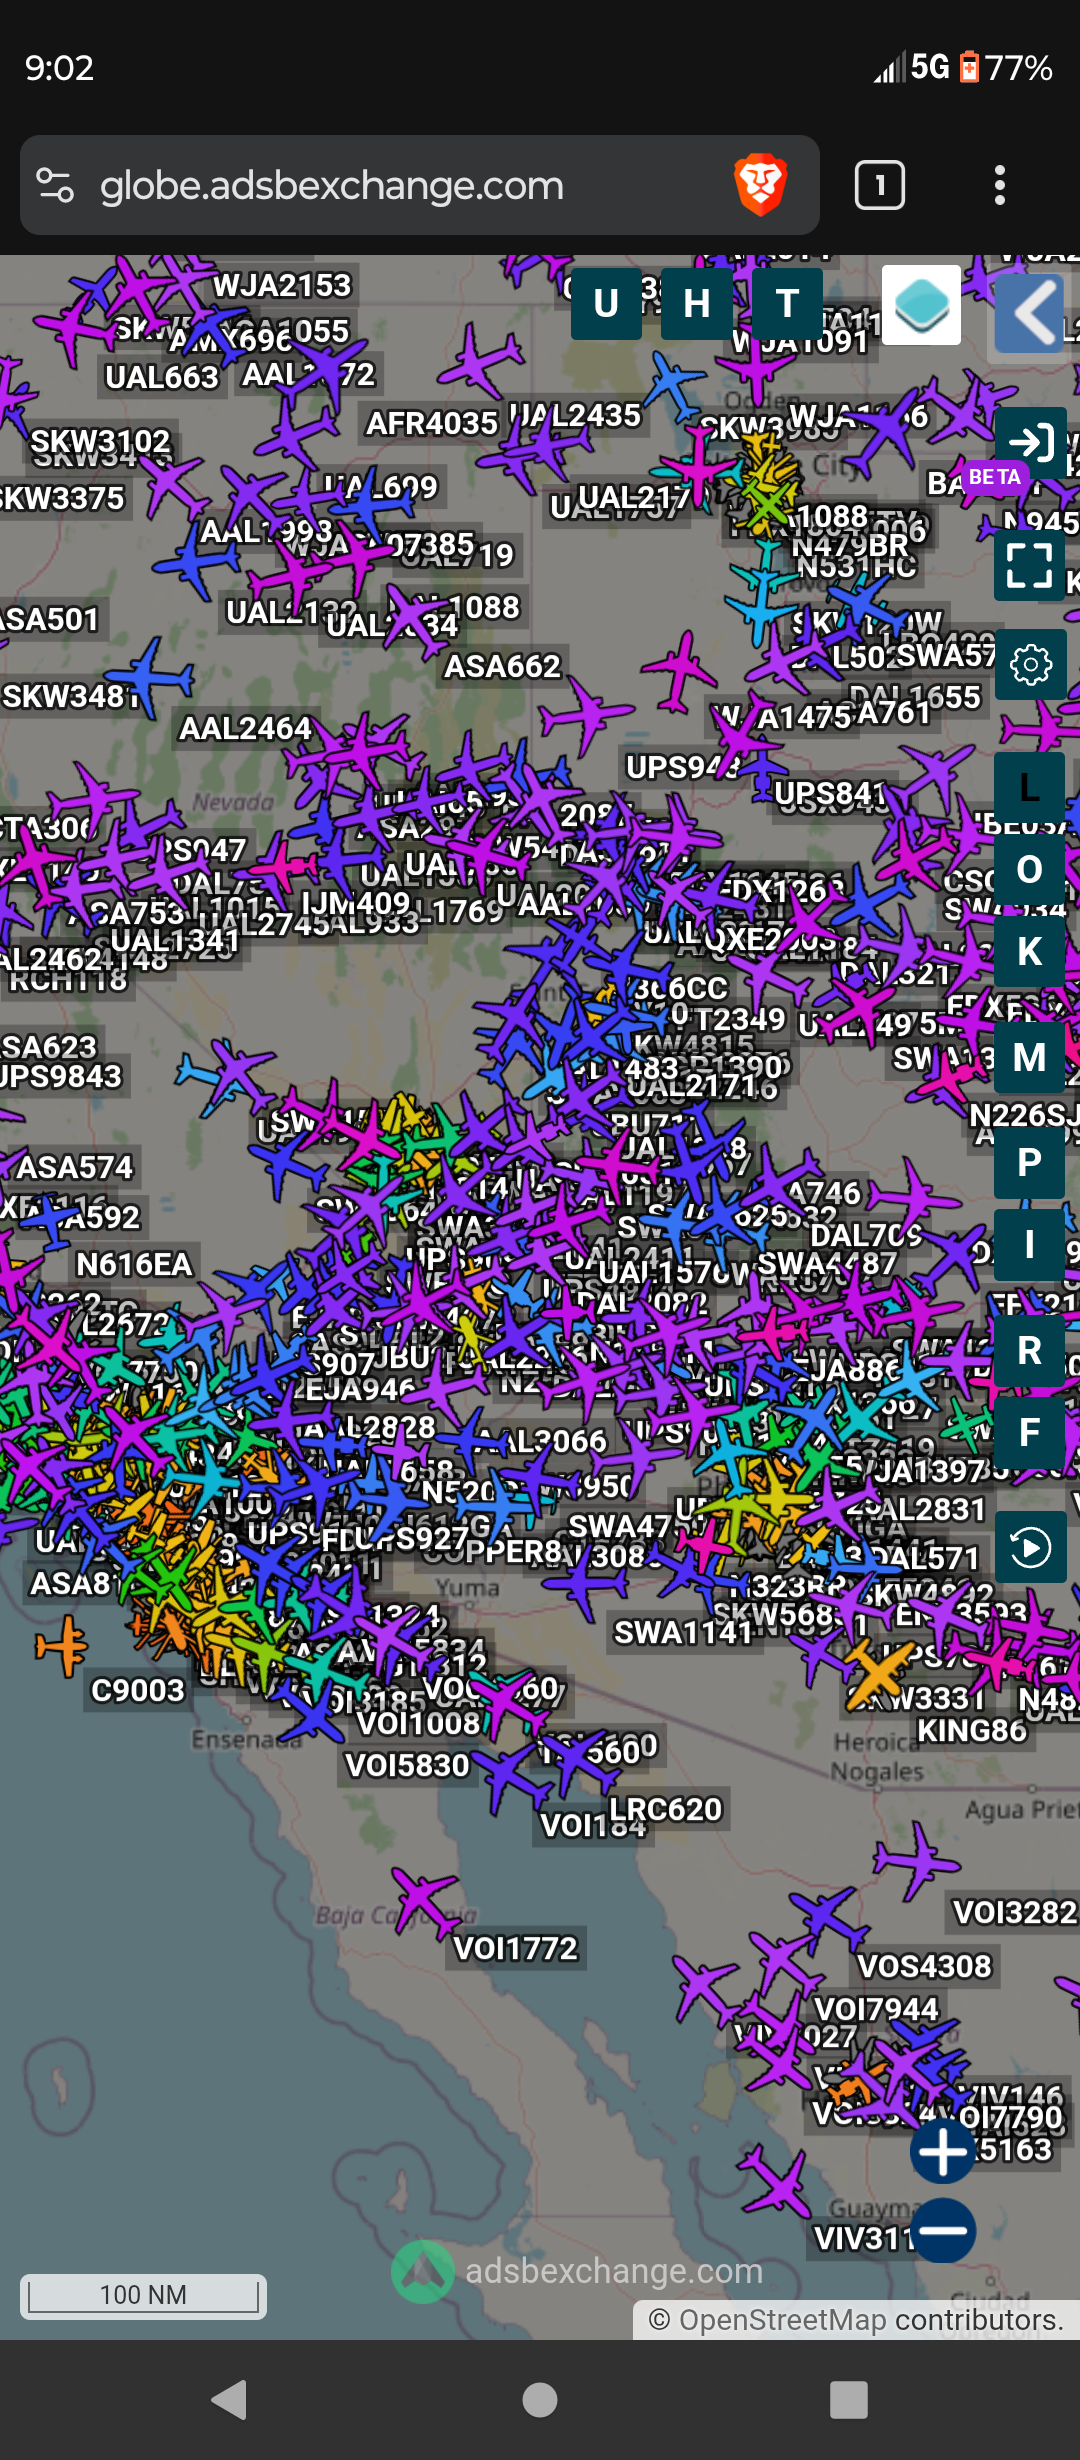Tap the H map button
1080x2460 pixels.
(697, 303)
